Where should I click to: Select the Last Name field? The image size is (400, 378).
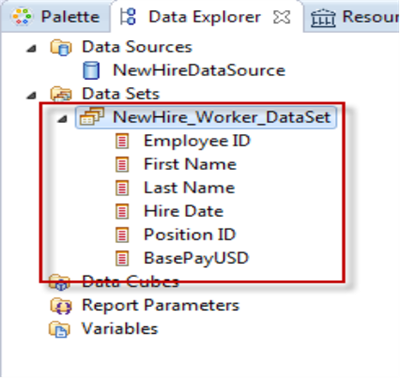(189, 188)
